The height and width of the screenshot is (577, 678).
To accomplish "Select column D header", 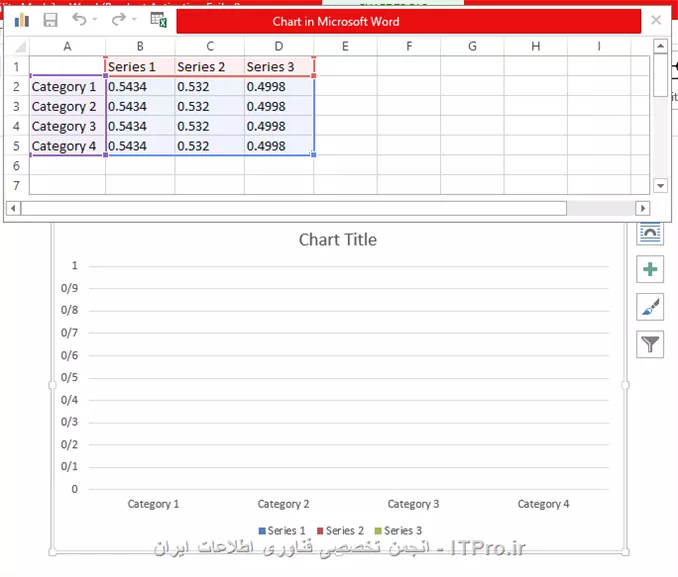I will coord(279,46).
